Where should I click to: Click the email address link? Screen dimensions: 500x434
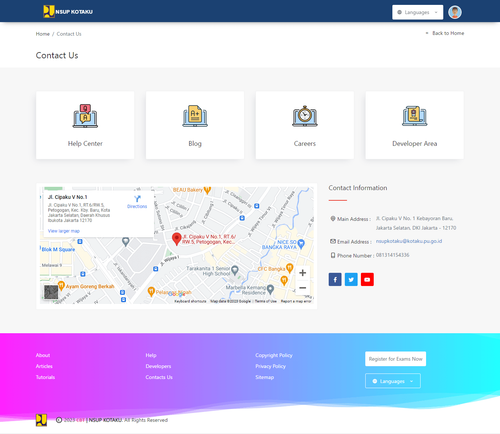pyautogui.click(x=409, y=241)
